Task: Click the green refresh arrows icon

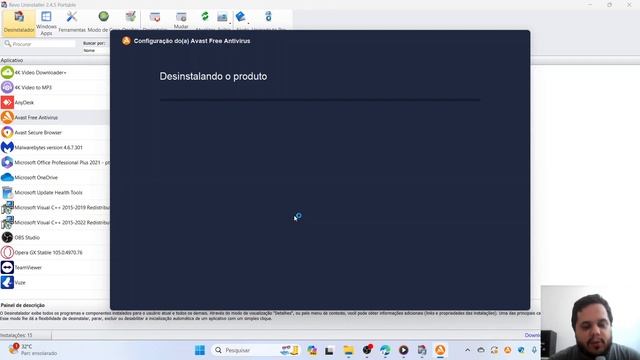Action: point(205,16)
